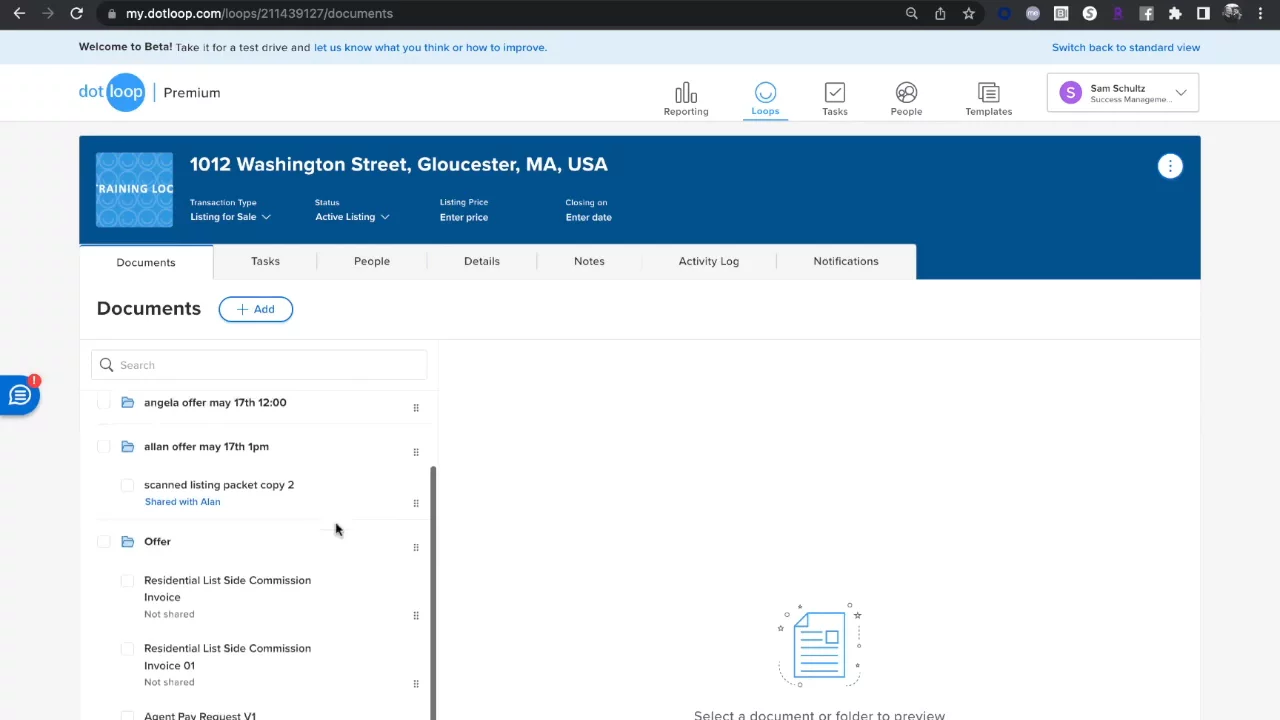
Task: Open the Tasks checkmark icon in top navigation
Action: [834, 94]
